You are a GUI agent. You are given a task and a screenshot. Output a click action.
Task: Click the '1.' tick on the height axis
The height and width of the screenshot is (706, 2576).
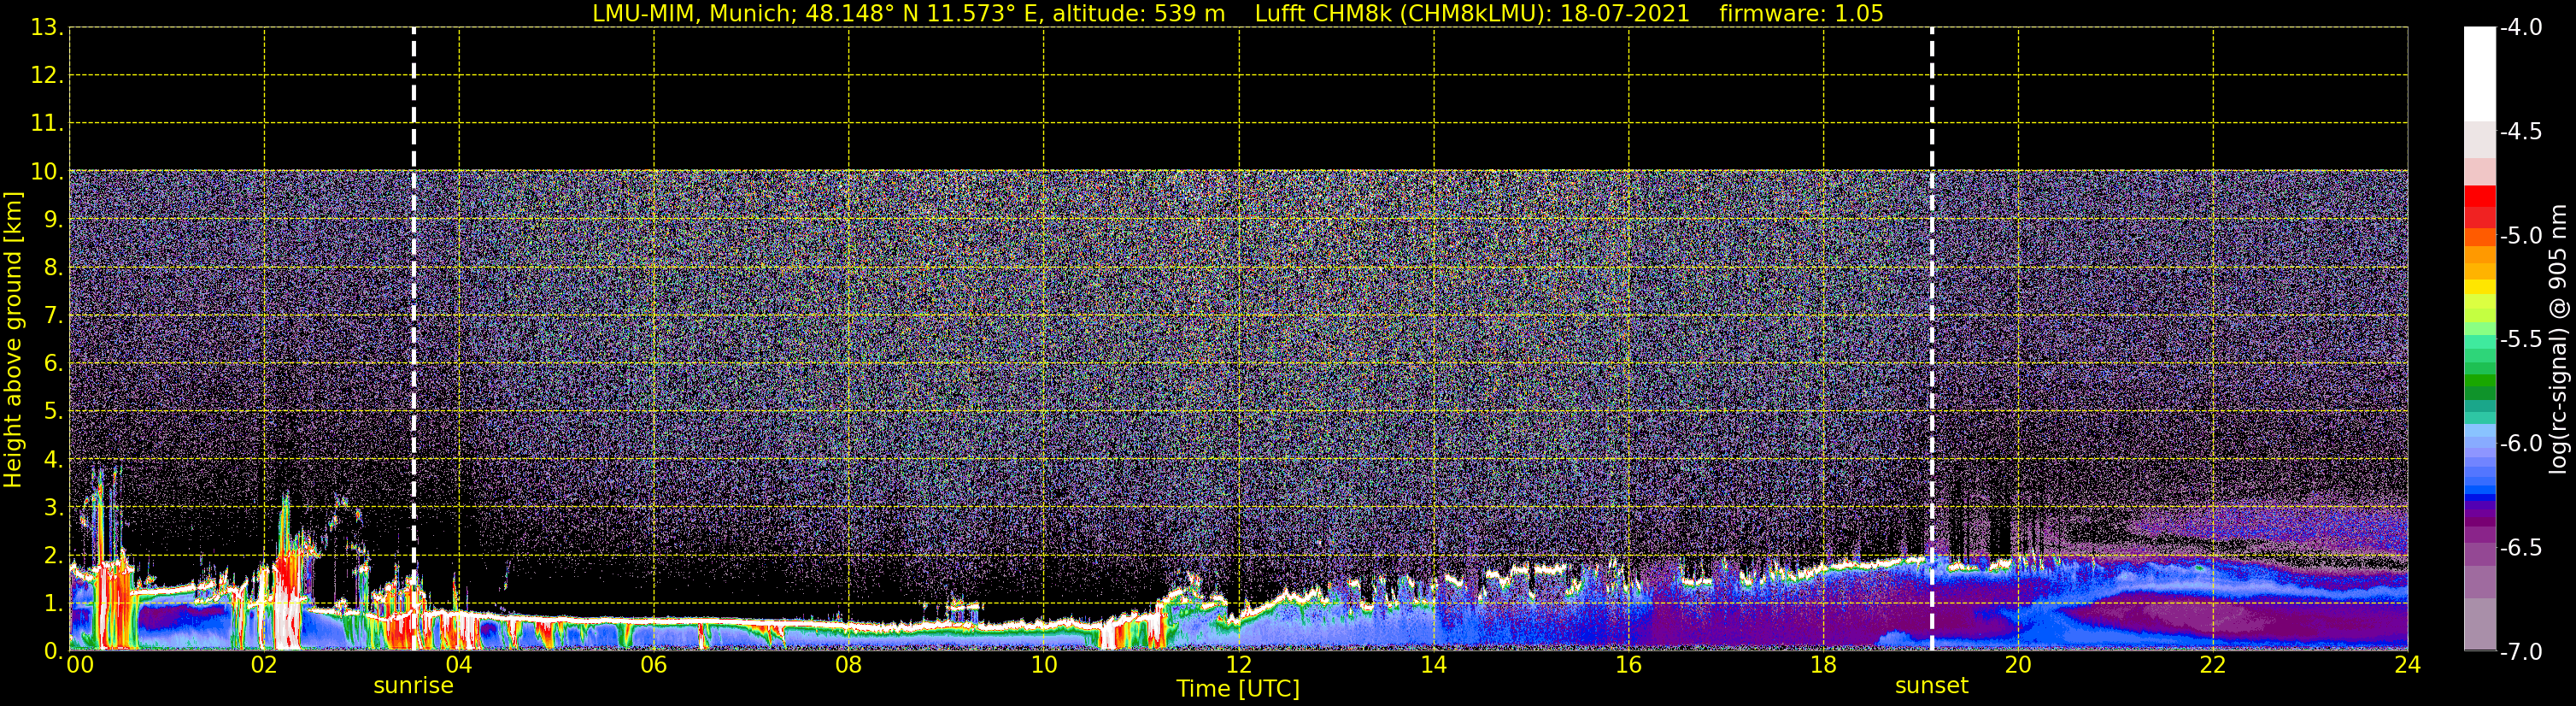click(x=53, y=603)
